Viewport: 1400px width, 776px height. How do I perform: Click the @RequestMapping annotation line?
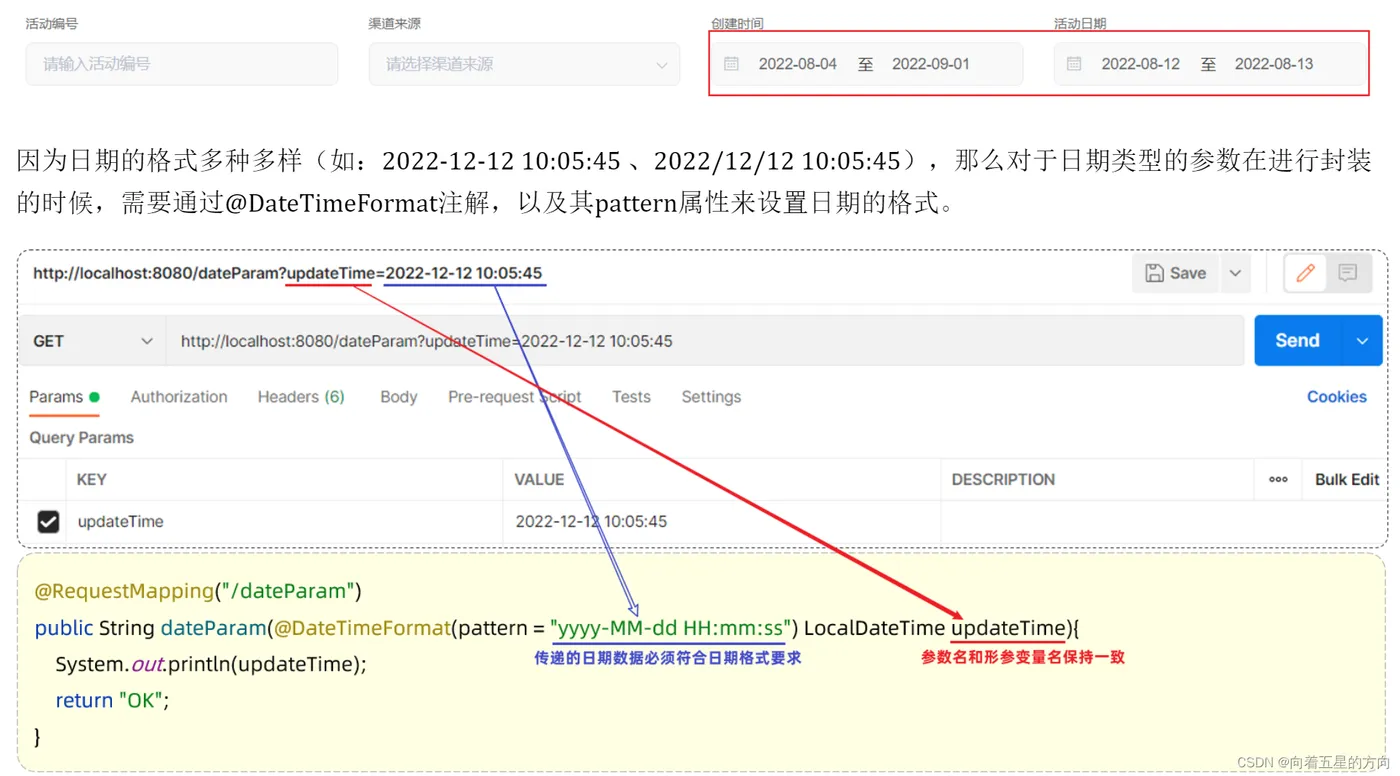tap(198, 591)
